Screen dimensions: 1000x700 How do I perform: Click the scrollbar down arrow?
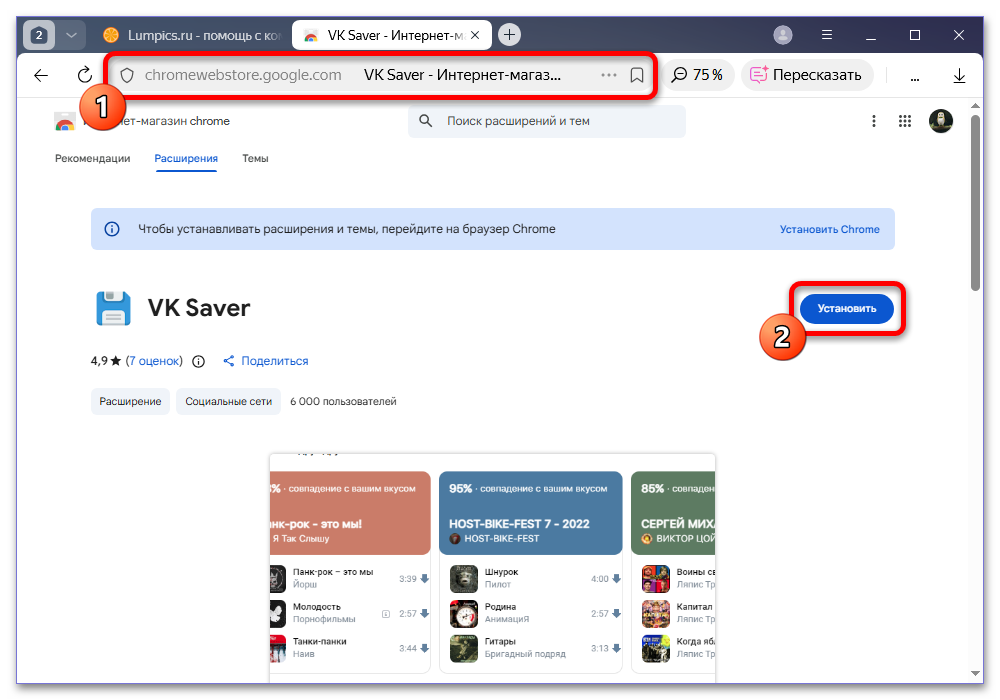pos(975,673)
